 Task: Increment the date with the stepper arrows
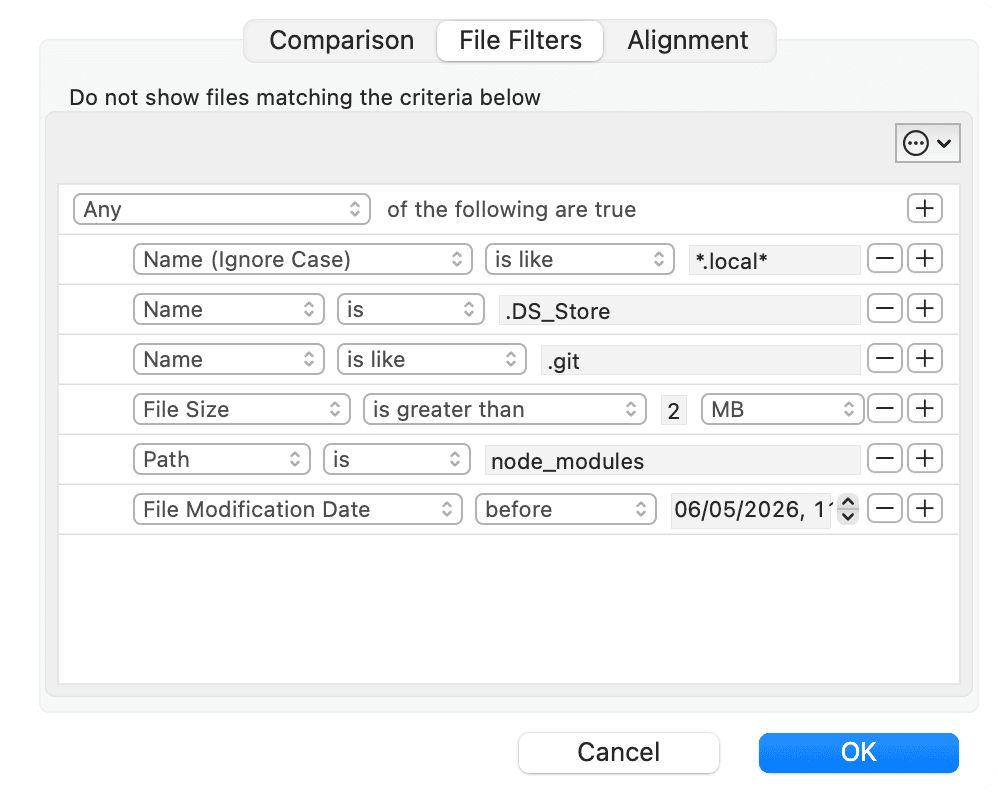pos(847,502)
